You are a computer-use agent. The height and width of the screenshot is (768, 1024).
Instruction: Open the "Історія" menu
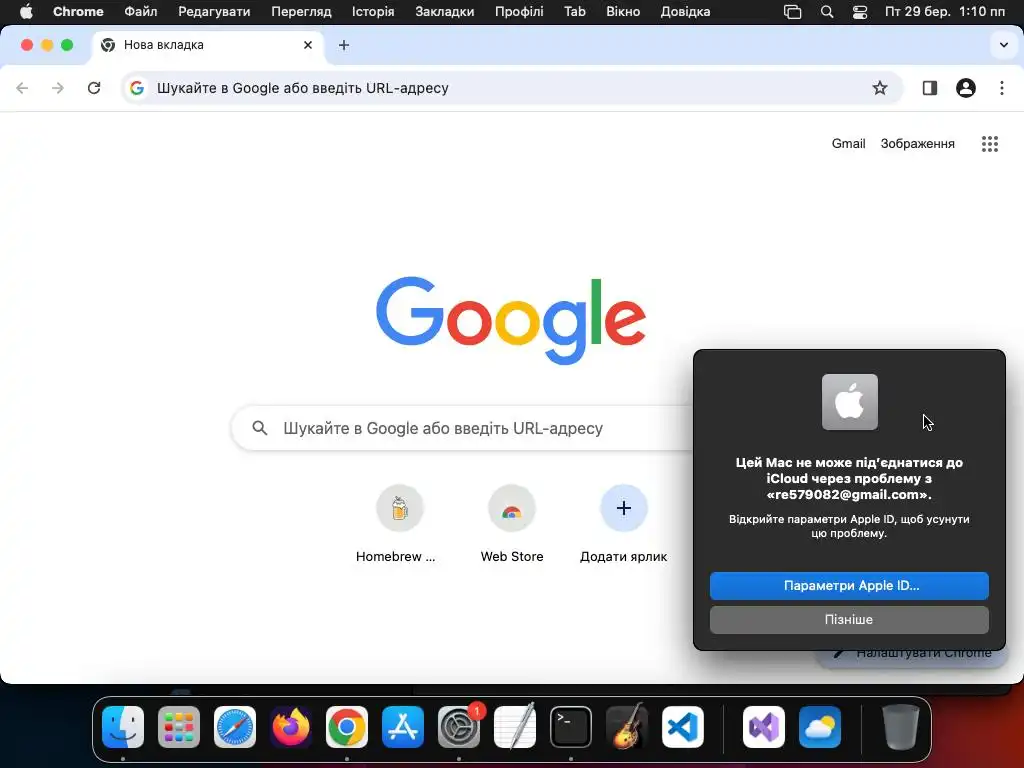(x=373, y=12)
